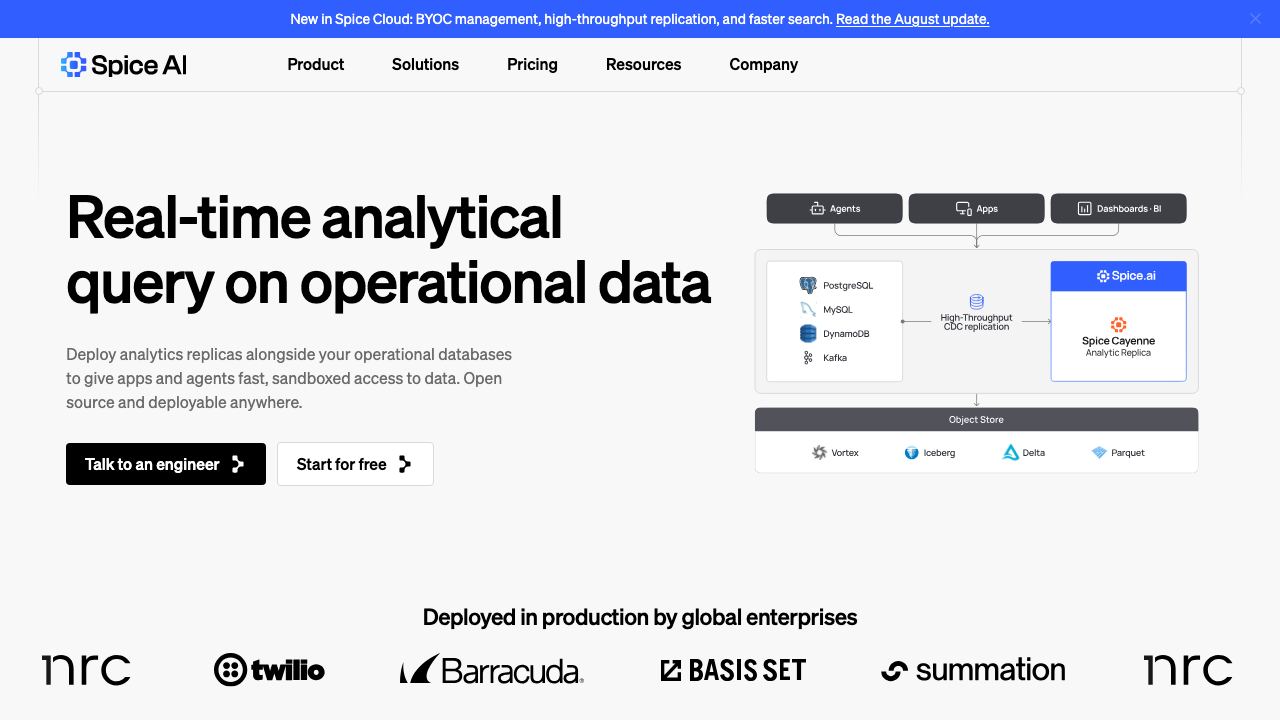Click the 'Real-time analytical query on operational data' heading
The image size is (1280, 720).
[x=388, y=249]
